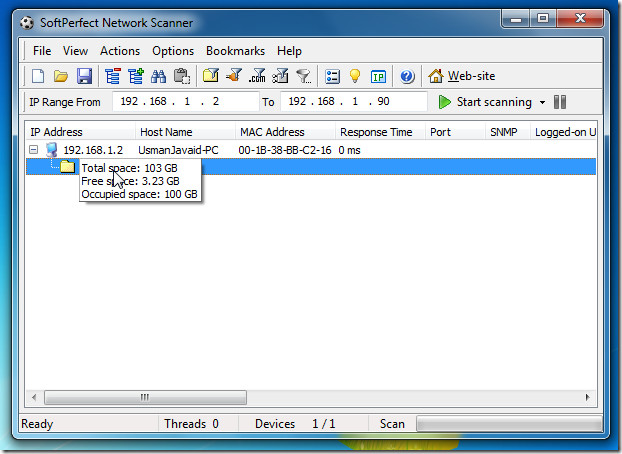The width and height of the screenshot is (622, 454).
Task: Click the pause scanning icon
Action: point(560,102)
